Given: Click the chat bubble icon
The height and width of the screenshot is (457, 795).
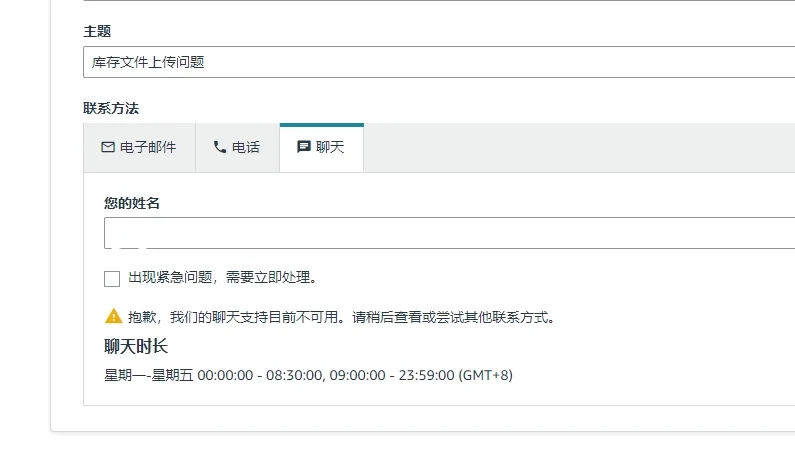Looking at the screenshot, I should 304,147.
